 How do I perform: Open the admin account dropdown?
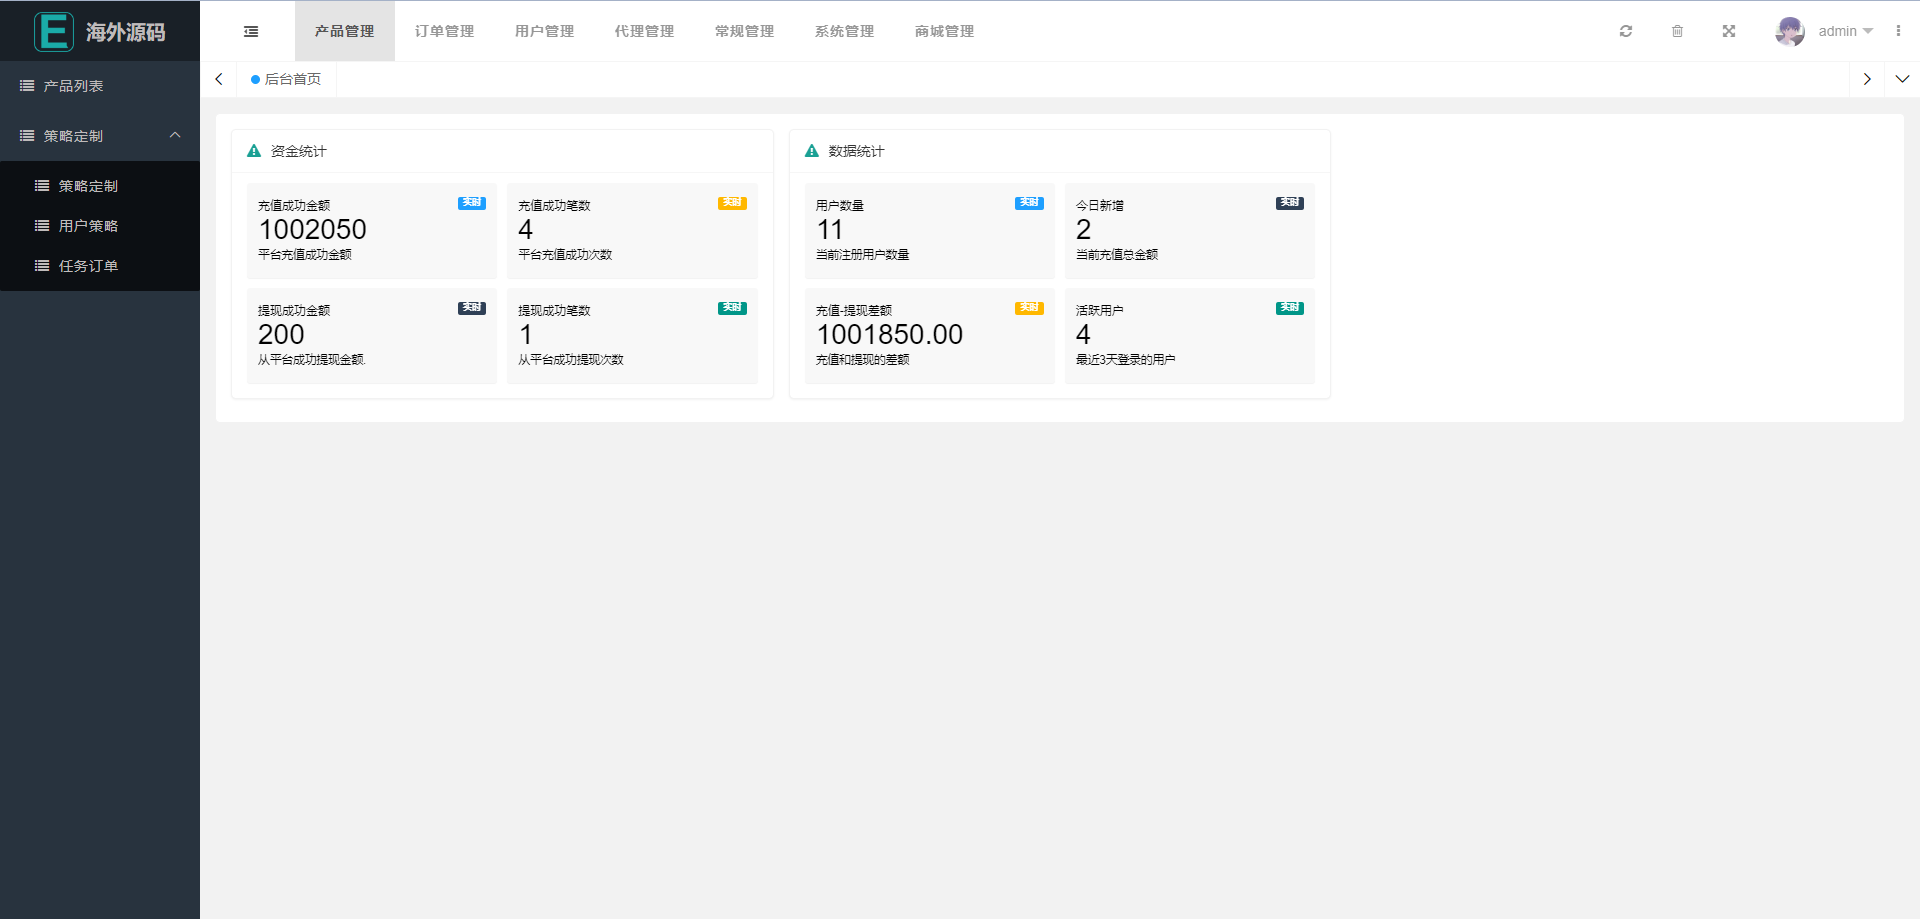coord(1840,31)
